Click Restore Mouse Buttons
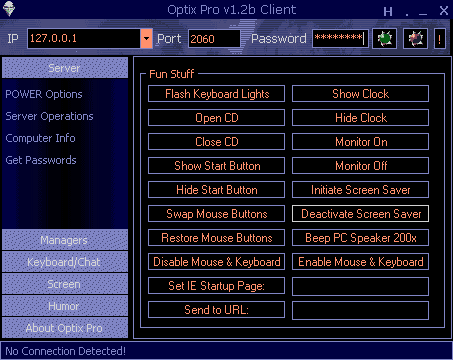 [x=217, y=238]
